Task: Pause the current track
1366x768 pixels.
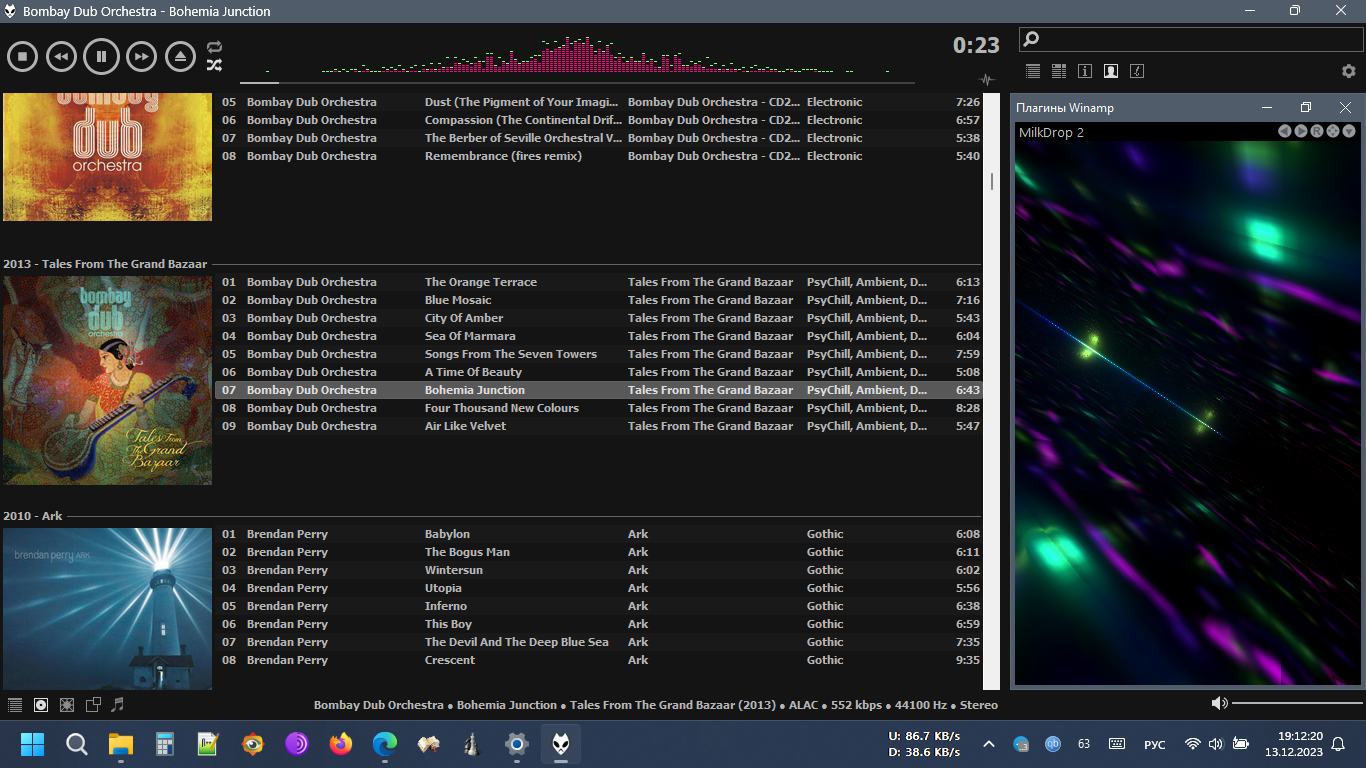Action: tap(101, 57)
